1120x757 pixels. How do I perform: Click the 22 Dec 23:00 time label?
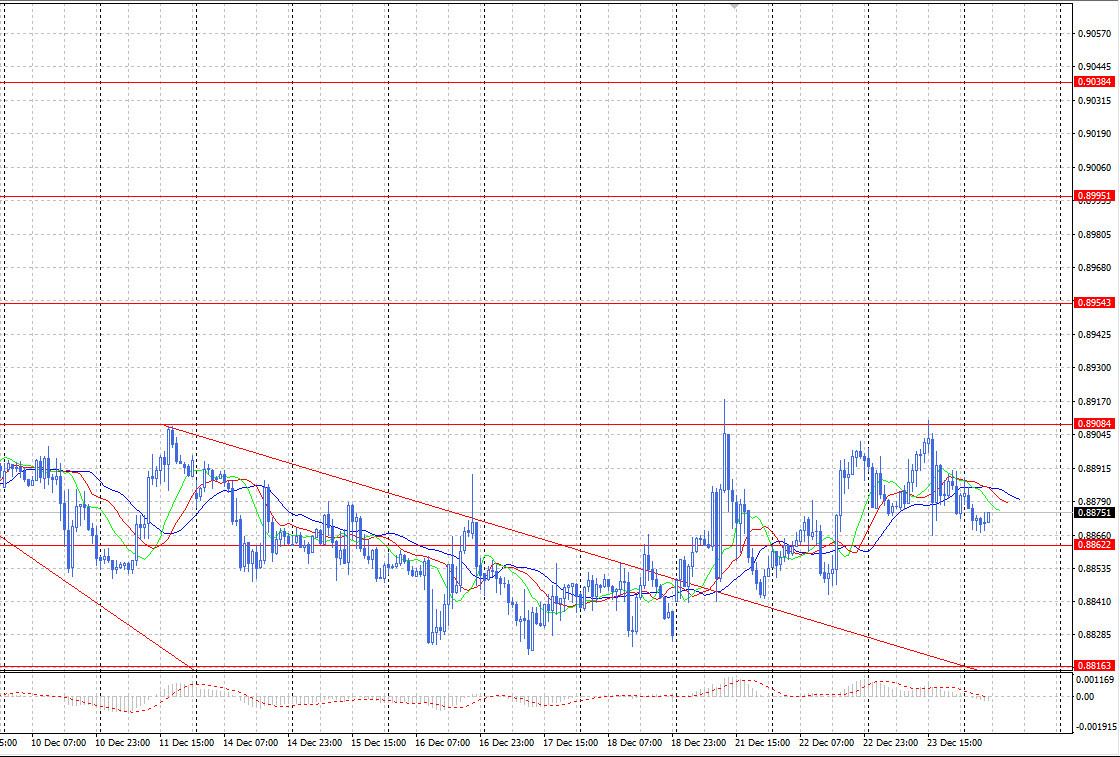point(891,743)
